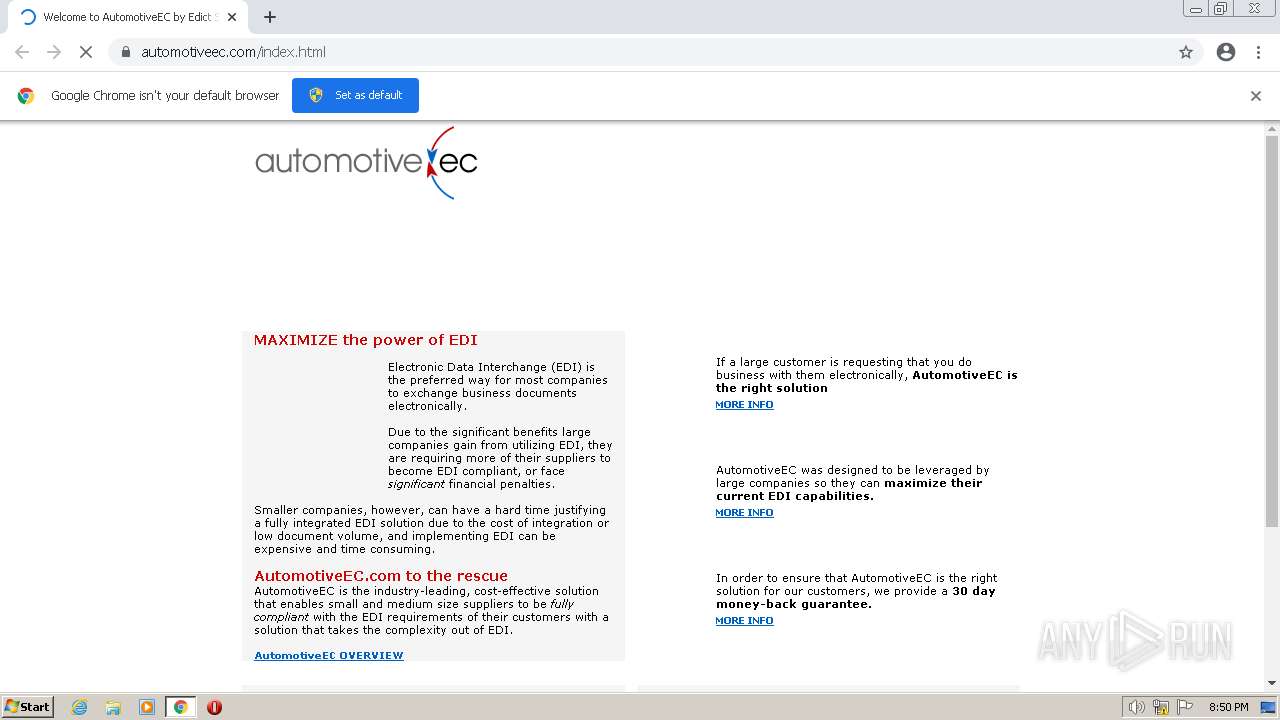
Task: Open the File Explorer taskbar icon
Action: tap(113, 707)
